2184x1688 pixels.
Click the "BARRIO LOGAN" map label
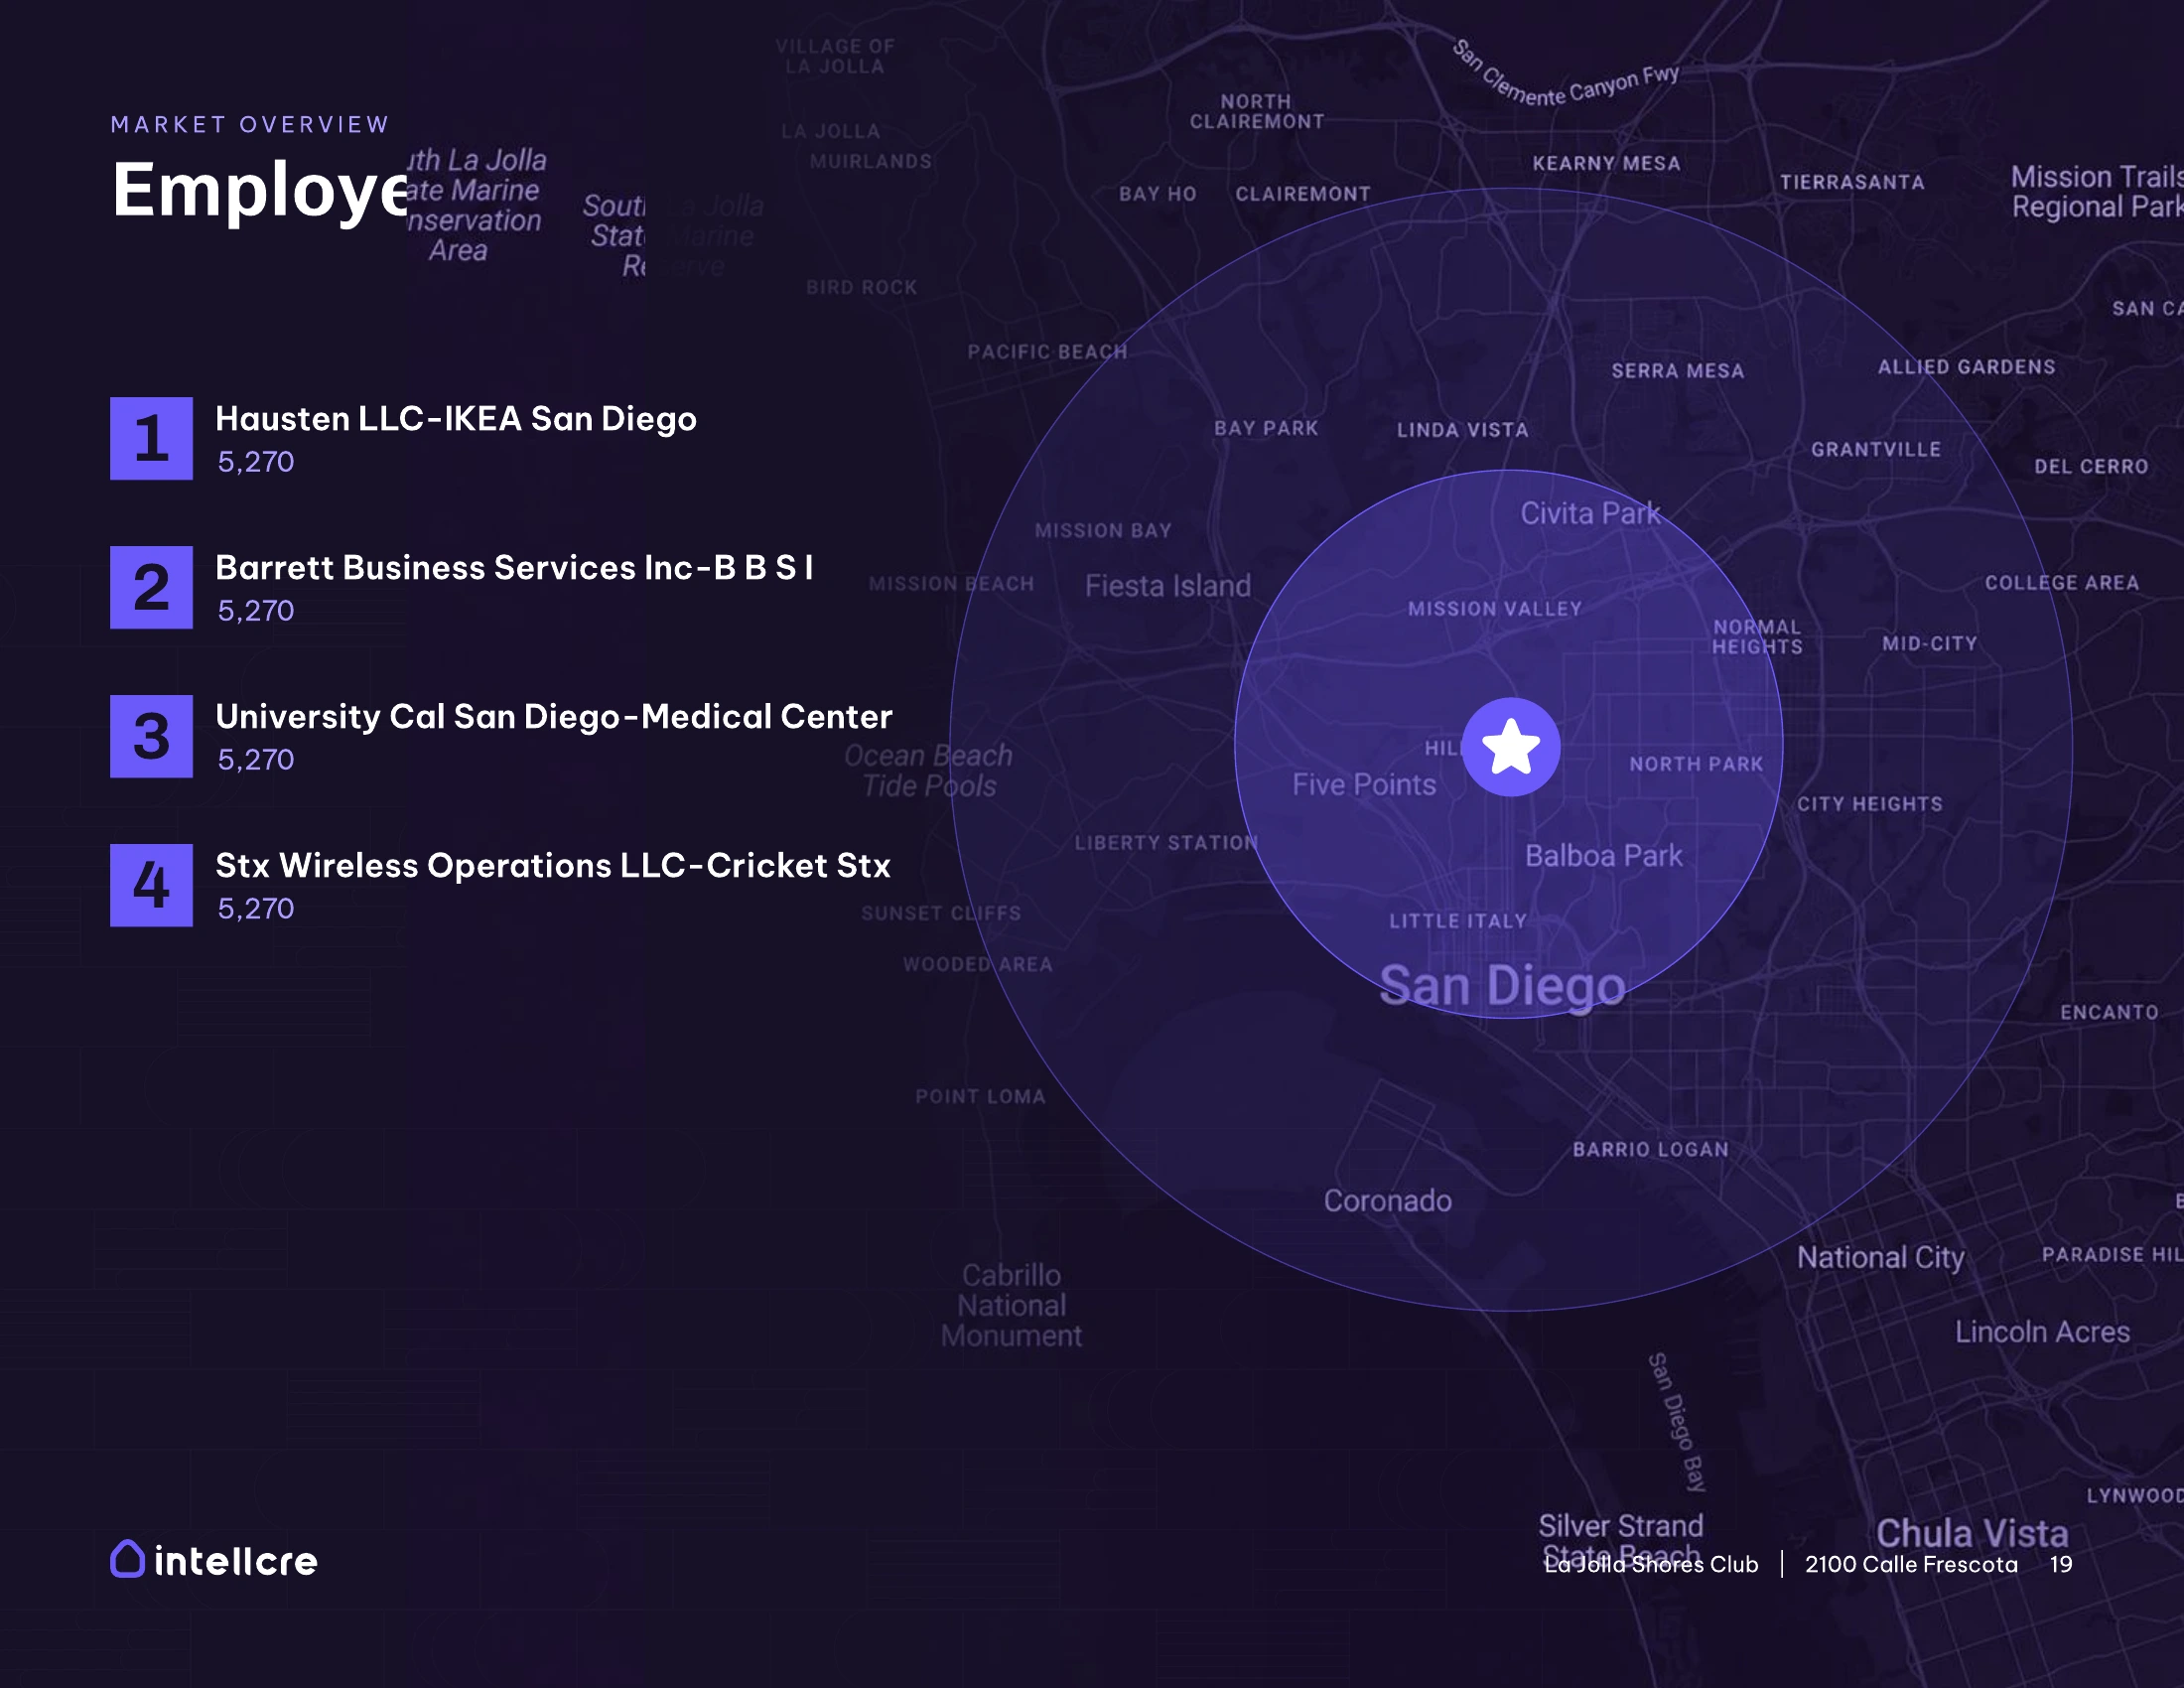coord(1650,1150)
